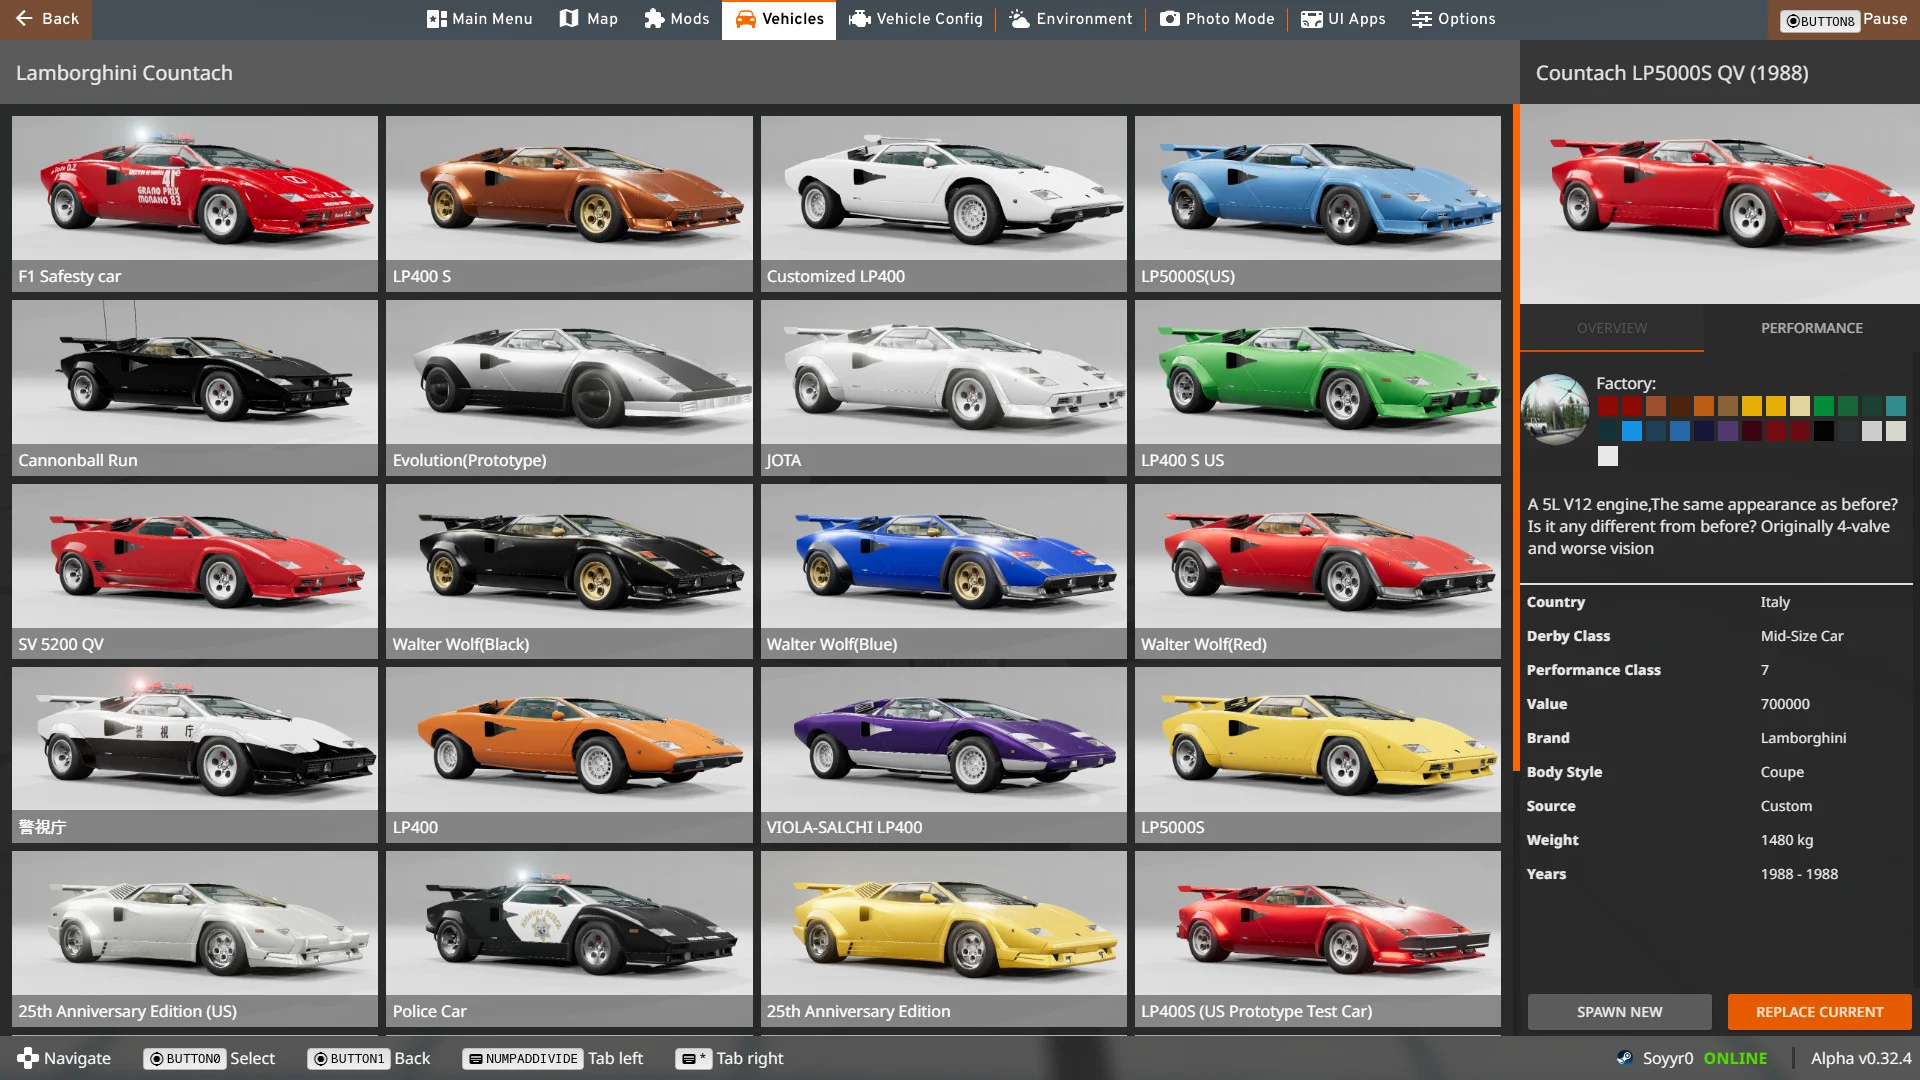Screen dimensions: 1920x1080
Task: Click the Replace Current button
Action: point(1819,1012)
